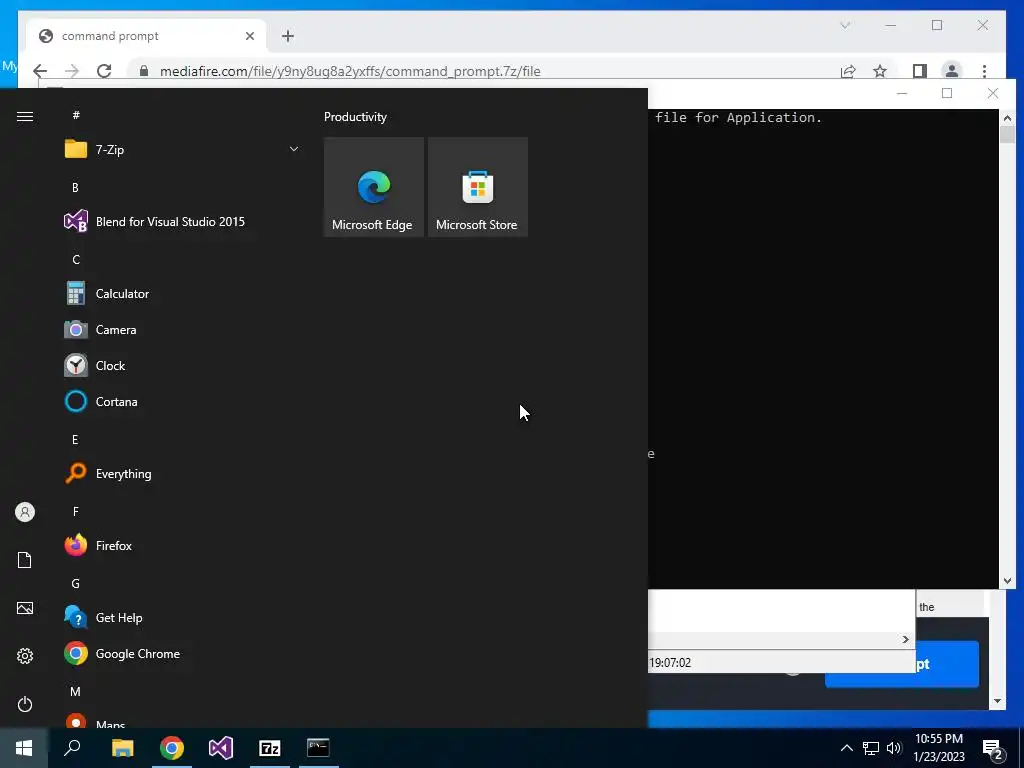
Task: Open Visual Studio from the taskbar
Action: point(221,748)
